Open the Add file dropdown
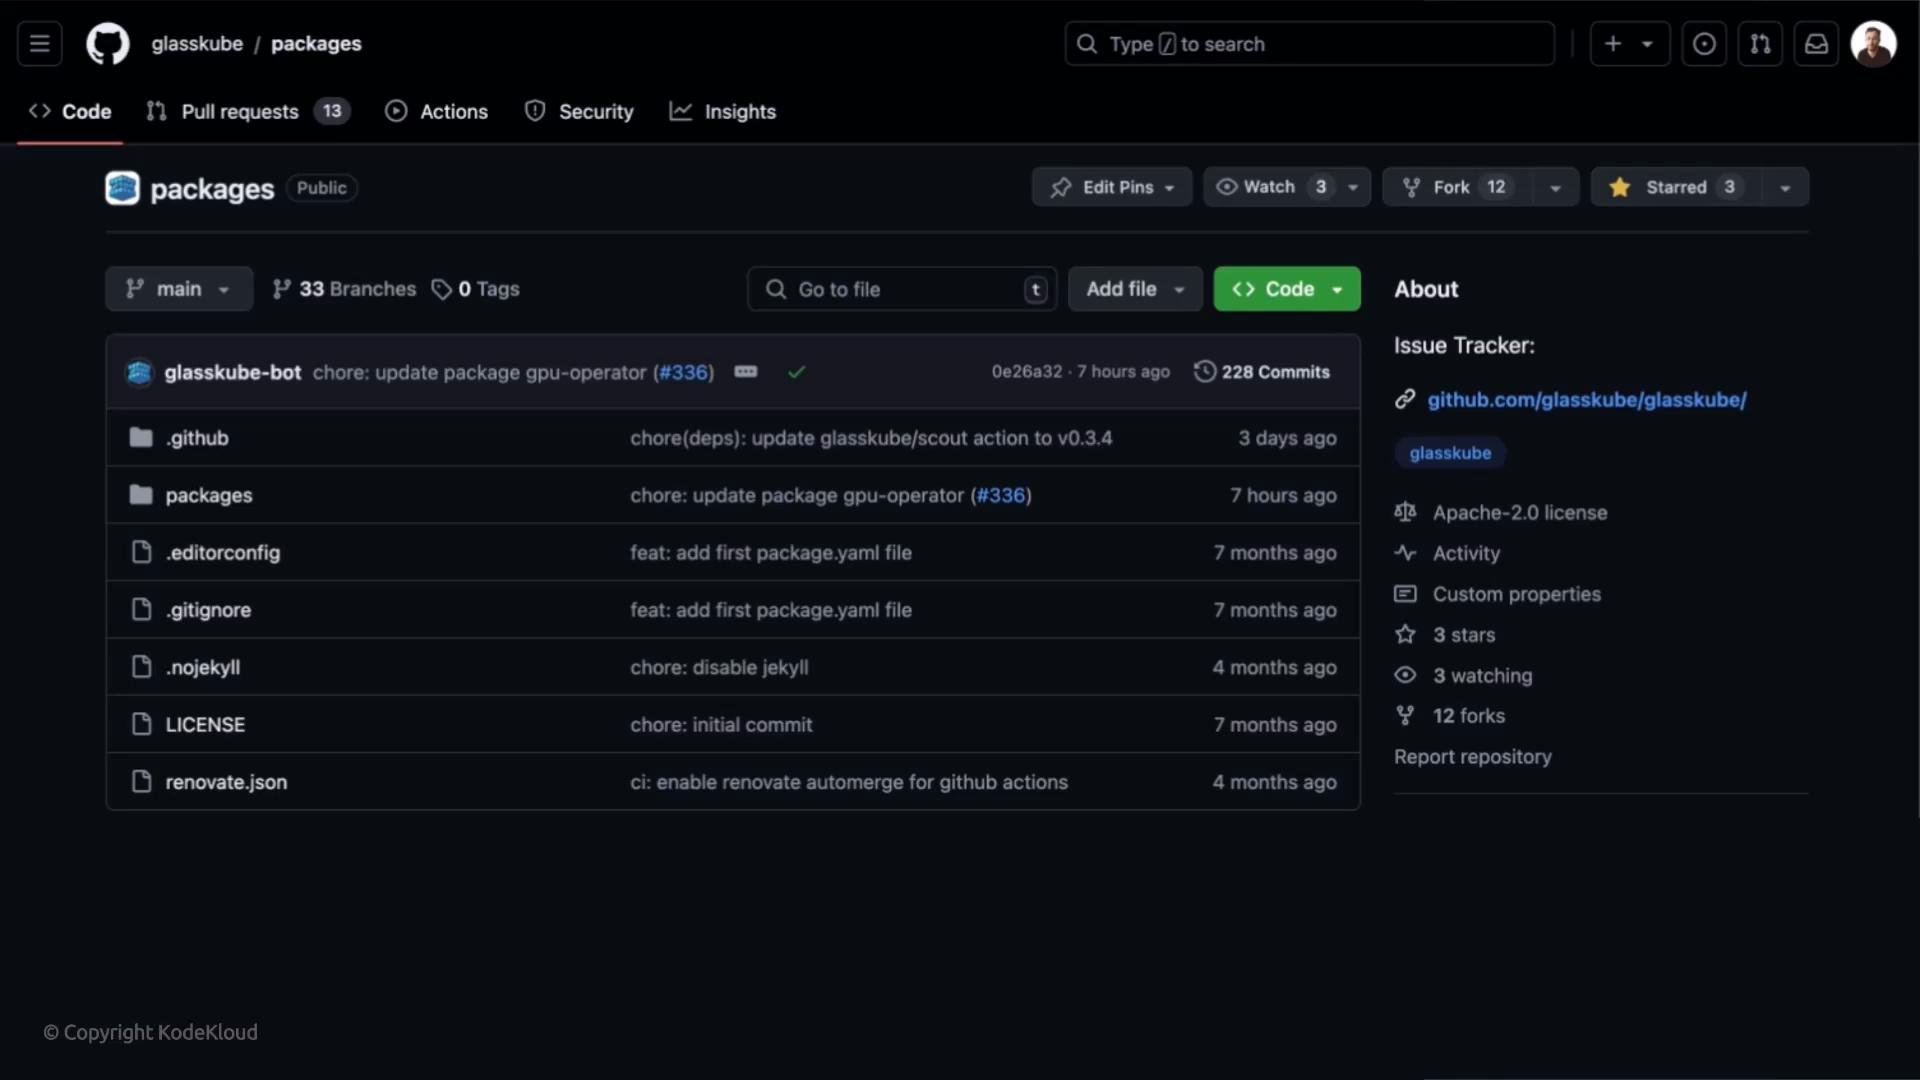Image resolution: width=1920 pixels, height=1080 pixels. point(1135,289)
